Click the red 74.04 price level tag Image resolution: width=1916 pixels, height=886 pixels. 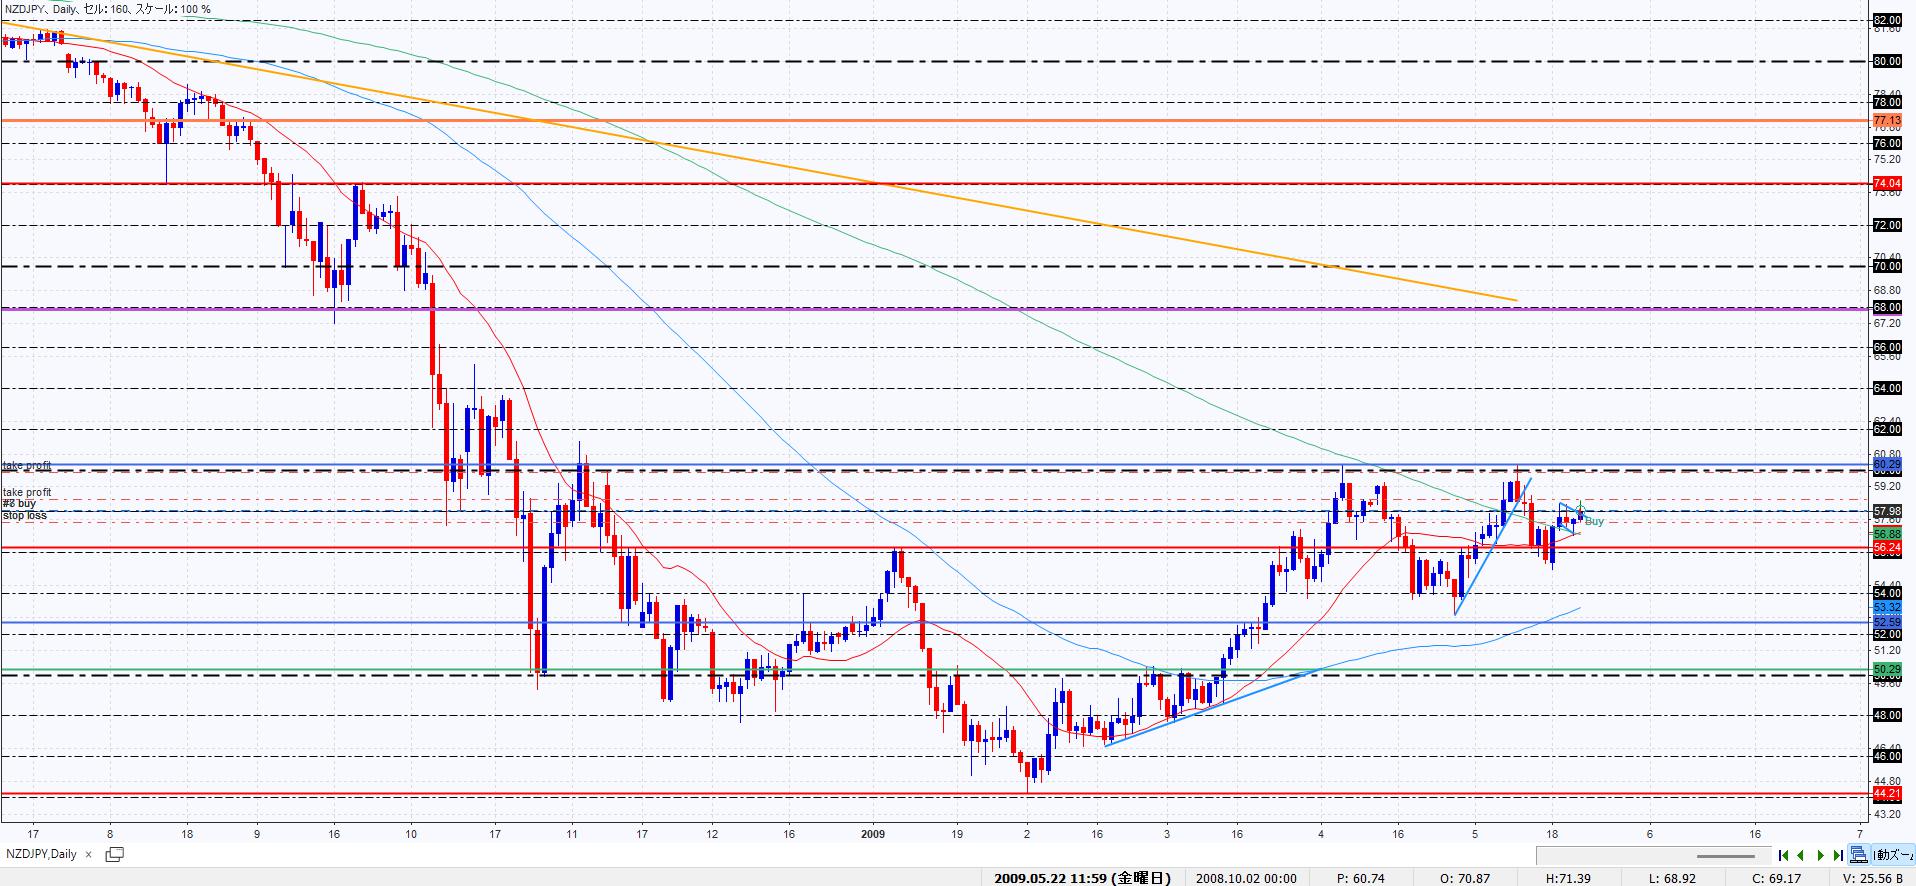[1886, 184]
